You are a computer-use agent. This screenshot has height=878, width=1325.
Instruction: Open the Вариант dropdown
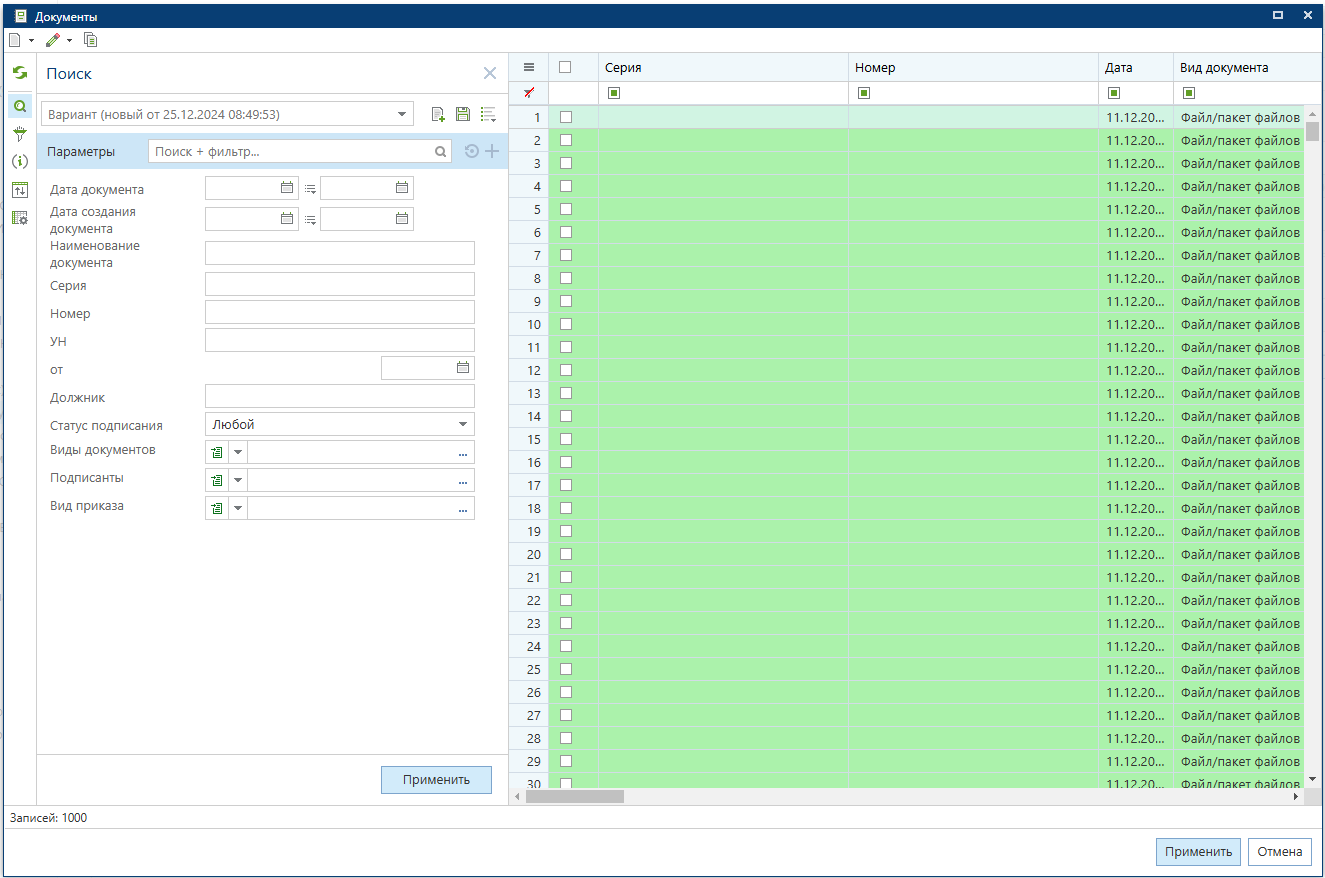(x=401, y=114)
